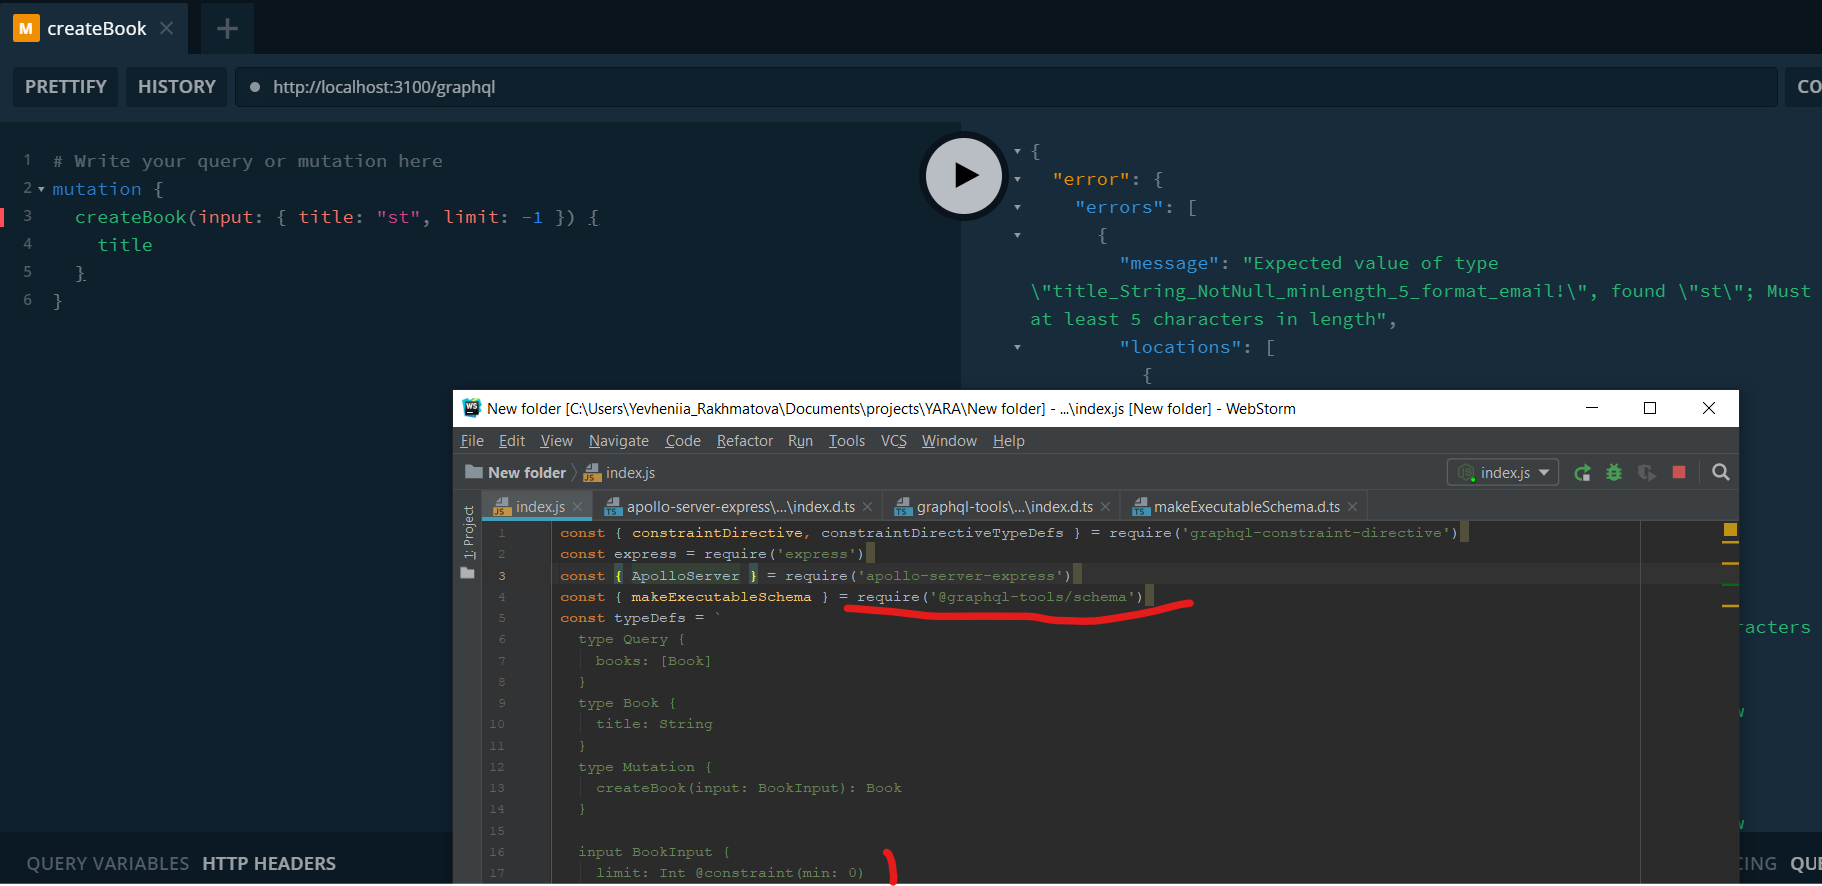The height and width of the screenshot is (886, 1822).
Task: Open the Tools menu in WebStorm
Action: 846,441
